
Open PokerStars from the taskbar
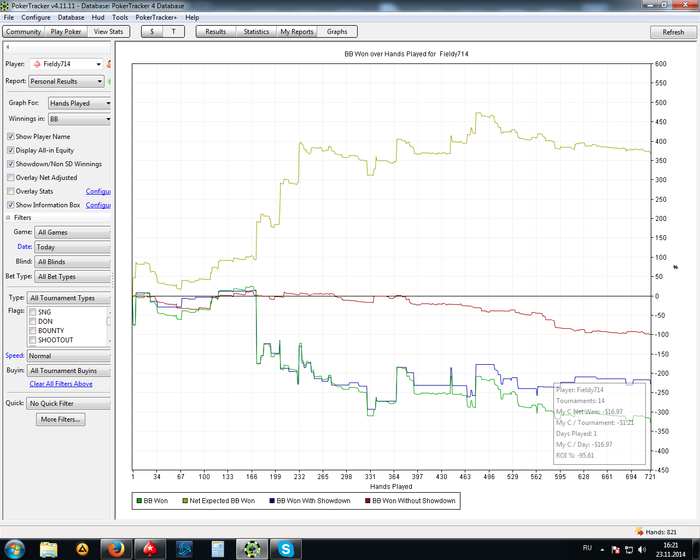[150, 550]
